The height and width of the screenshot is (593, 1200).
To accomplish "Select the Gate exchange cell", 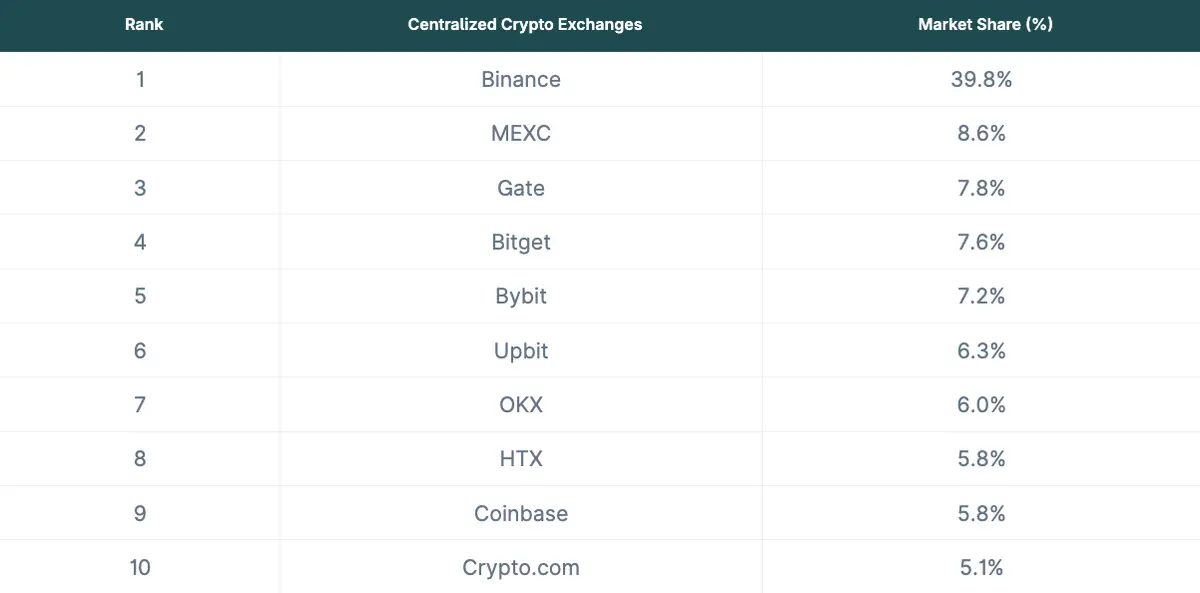I will click(521, 188).
